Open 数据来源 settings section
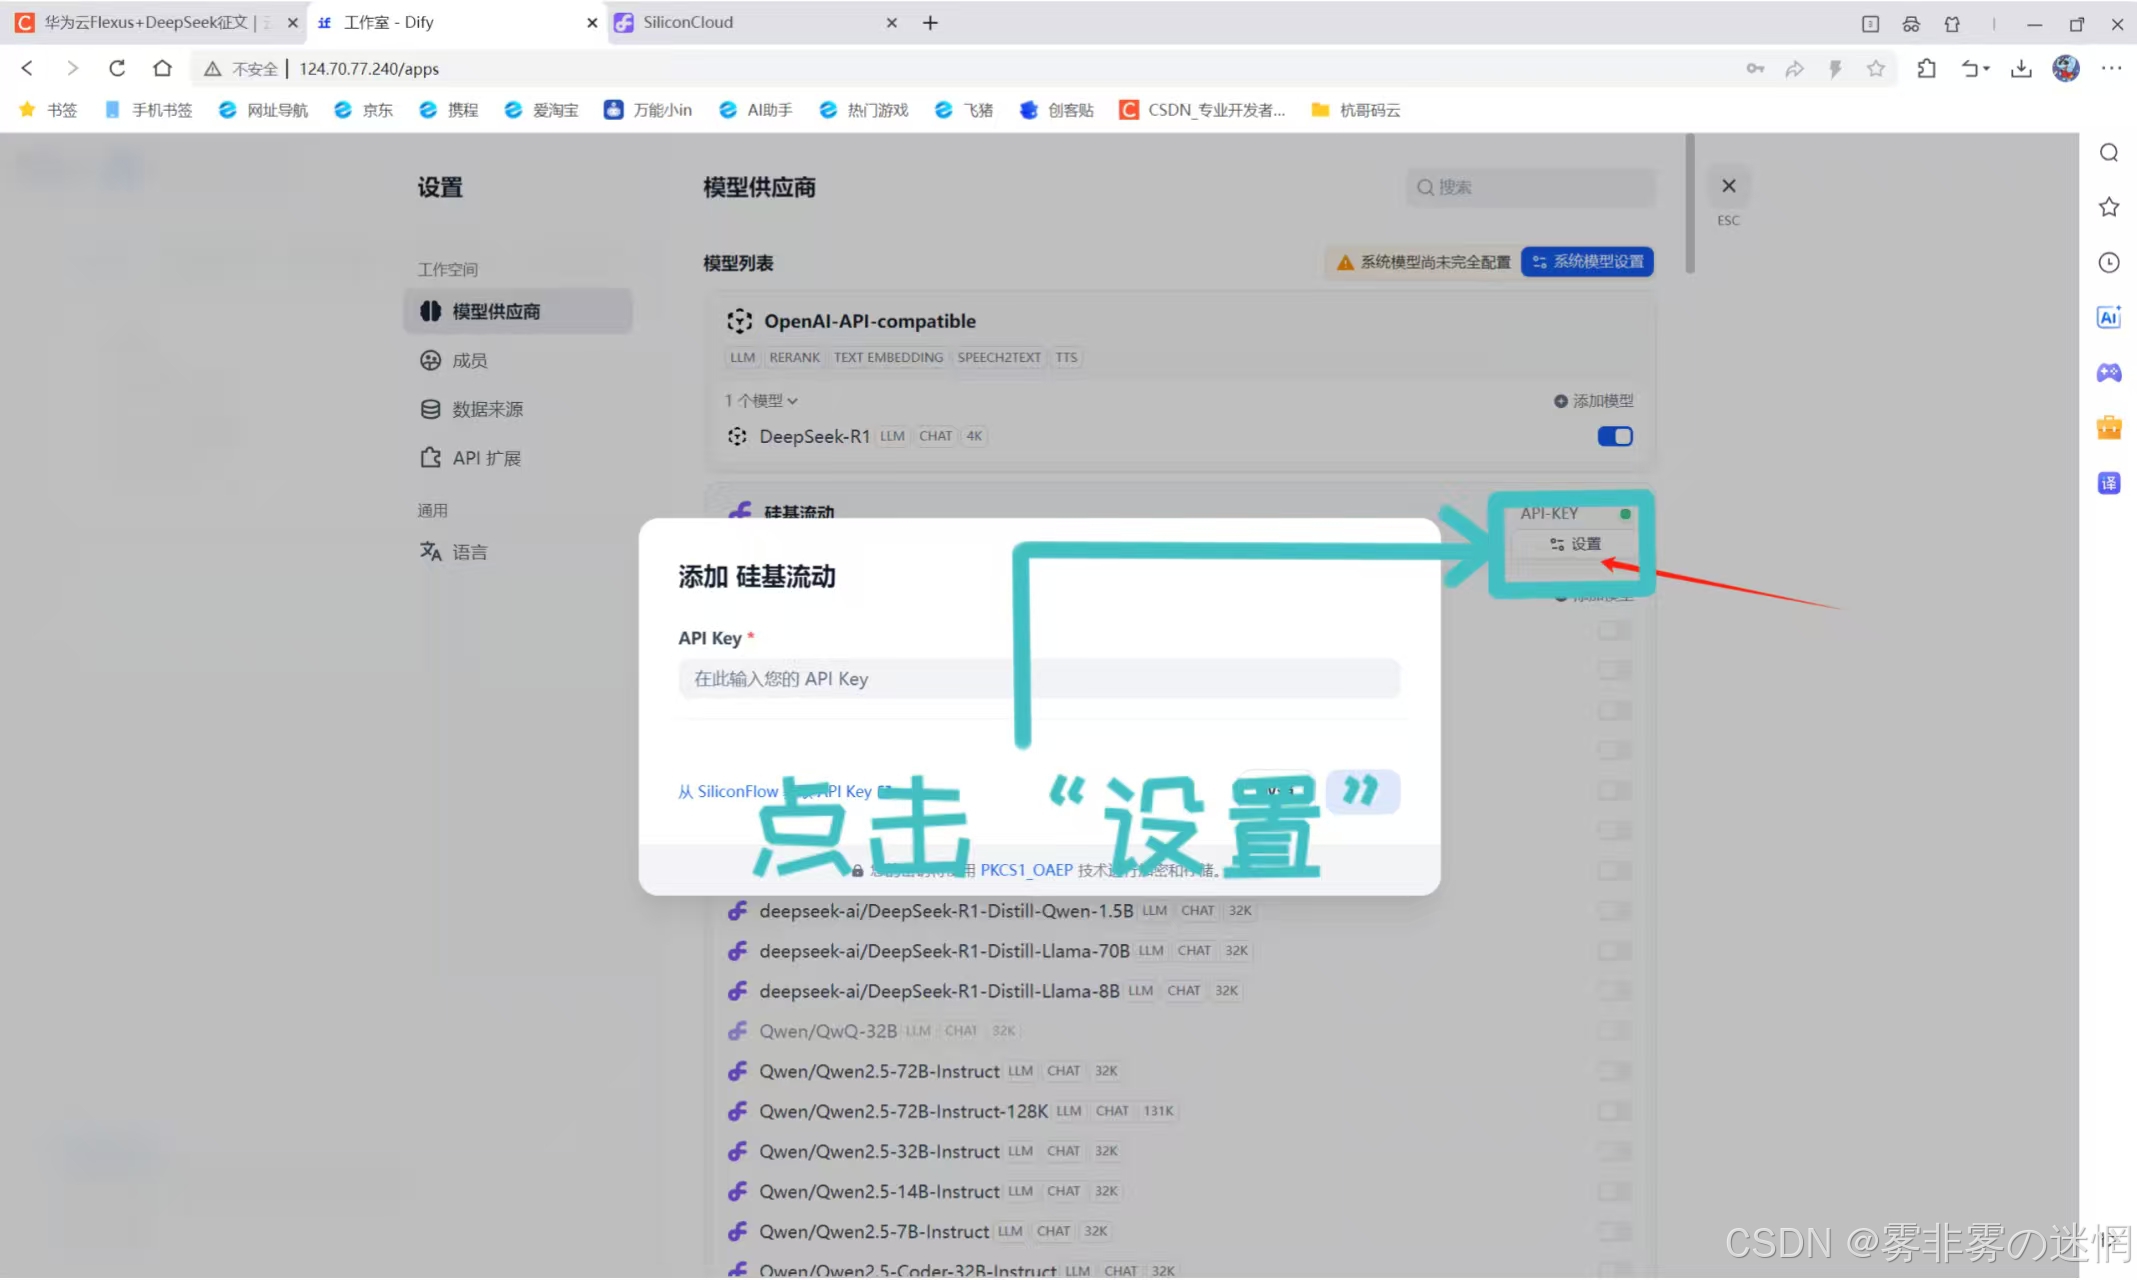 [x=518, y=409]
